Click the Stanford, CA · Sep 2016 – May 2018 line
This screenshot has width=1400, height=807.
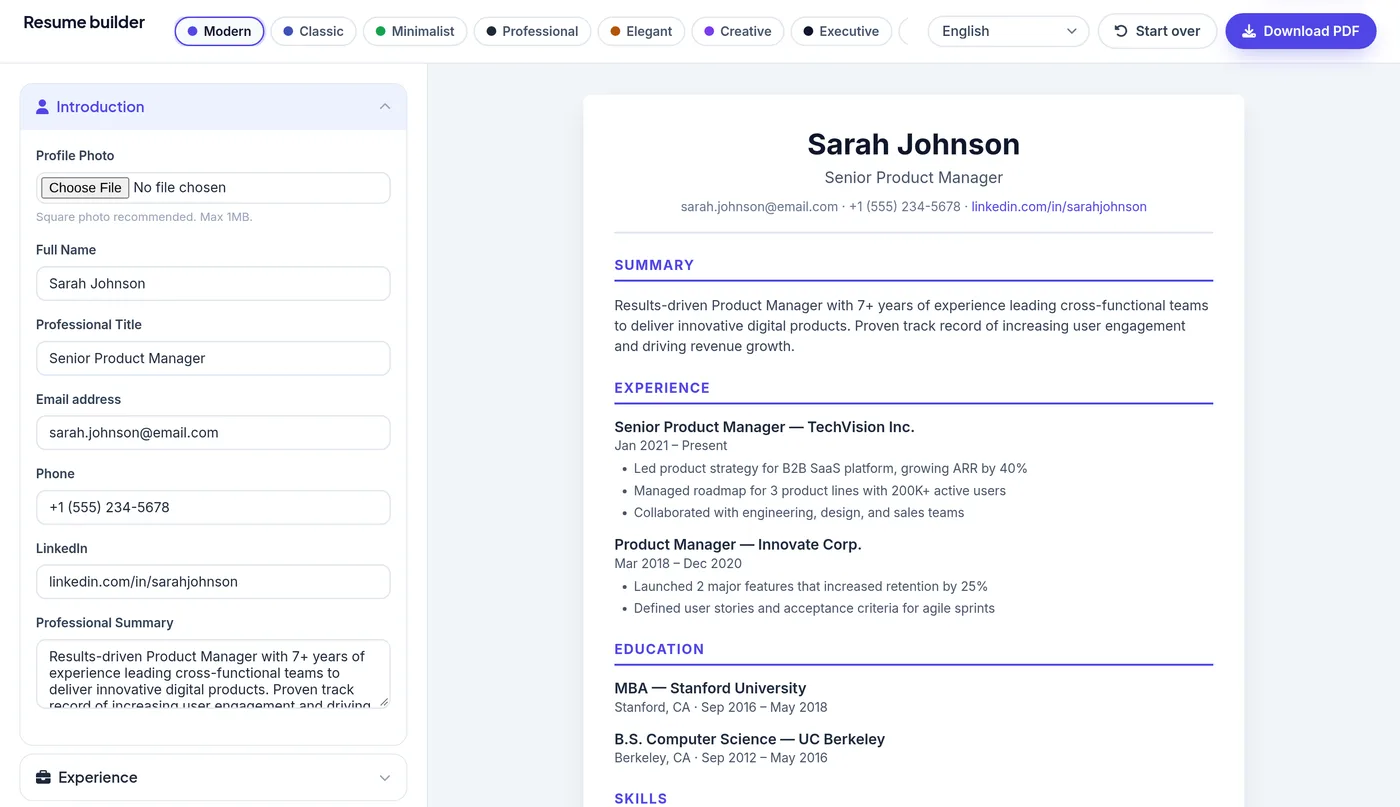tap(721, 708)
